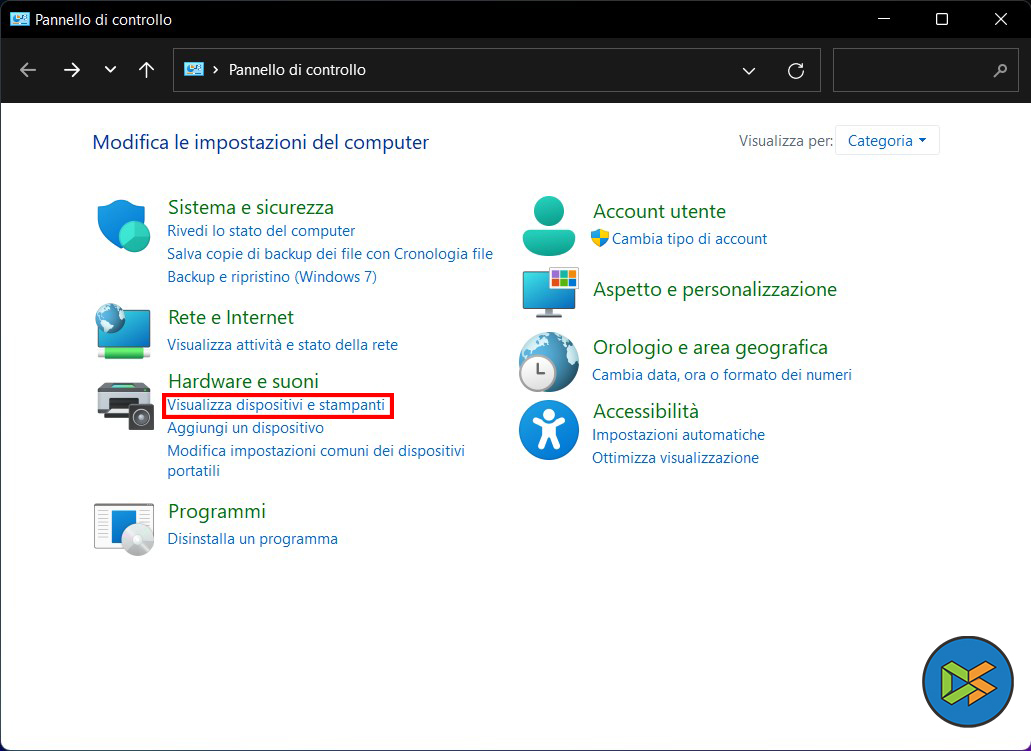Click the Hardware e suoni printer icon
The height and width of the screenshot is (751, 1031).
(x=125, y=405)
